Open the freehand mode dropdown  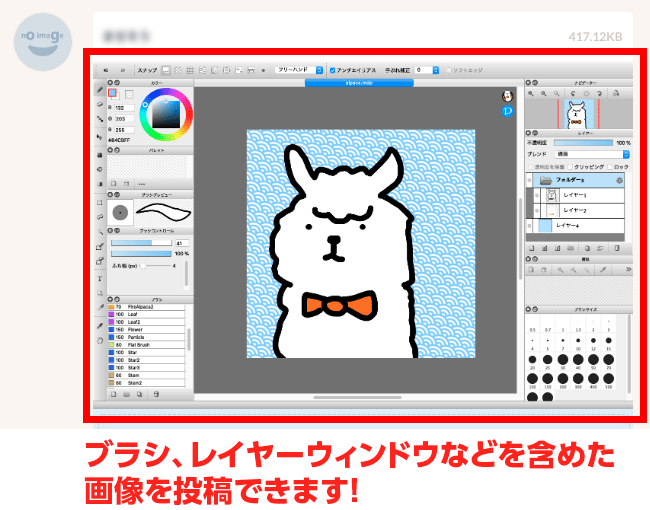click(298, 70)
